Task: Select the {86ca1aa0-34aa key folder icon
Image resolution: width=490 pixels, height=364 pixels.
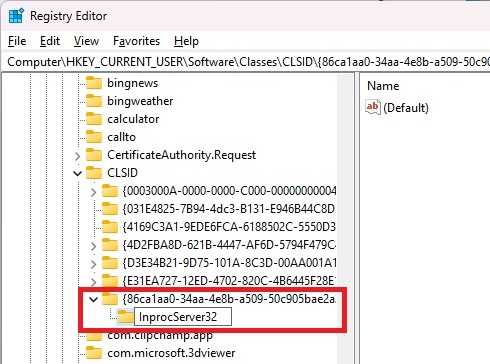Action: pos(110,299)
